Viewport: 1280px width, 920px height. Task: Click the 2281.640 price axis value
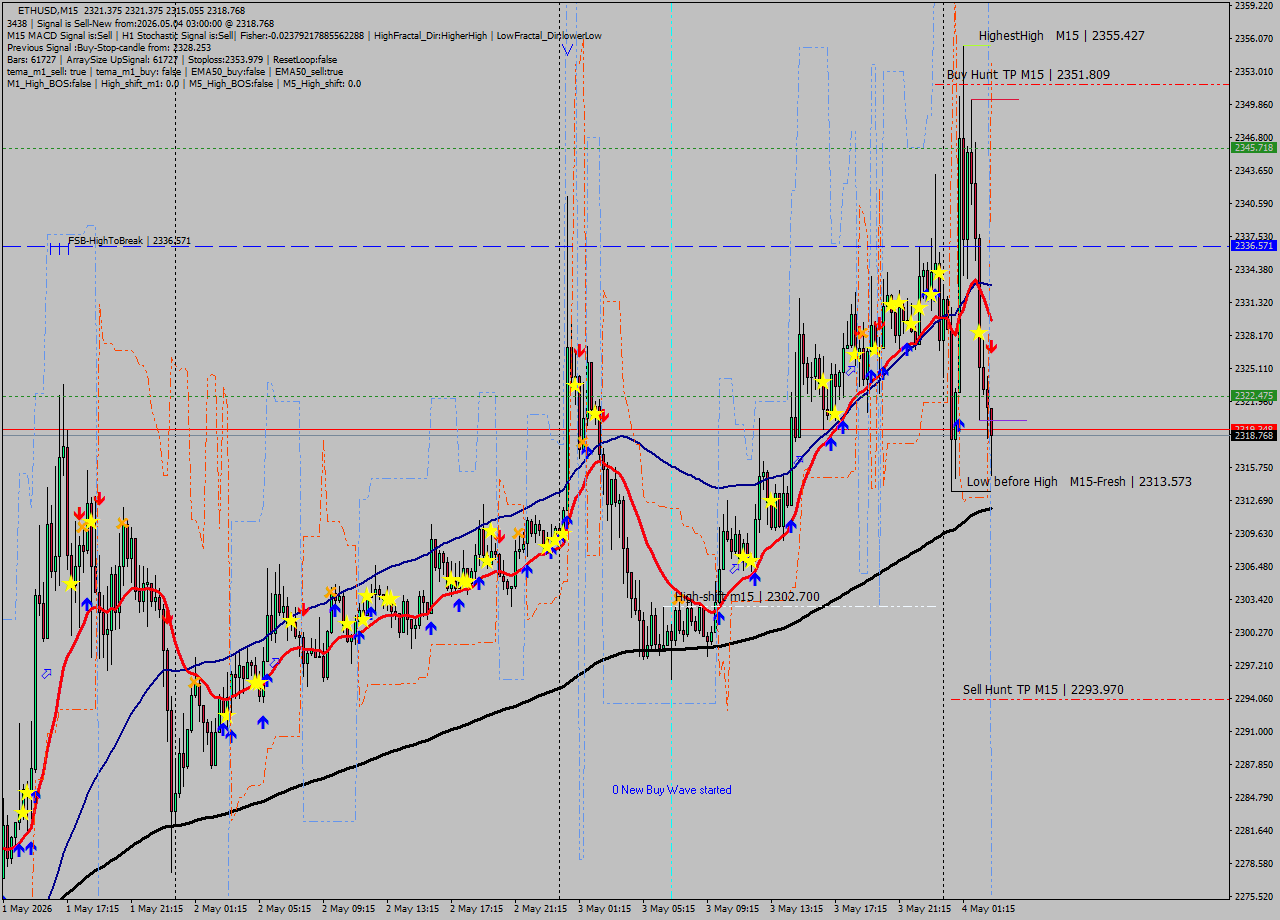tap(1254, 831)
